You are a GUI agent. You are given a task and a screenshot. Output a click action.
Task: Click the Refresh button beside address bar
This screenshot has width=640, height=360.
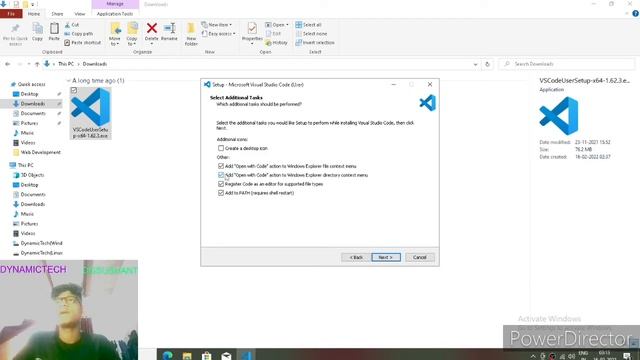pos(487,64)
